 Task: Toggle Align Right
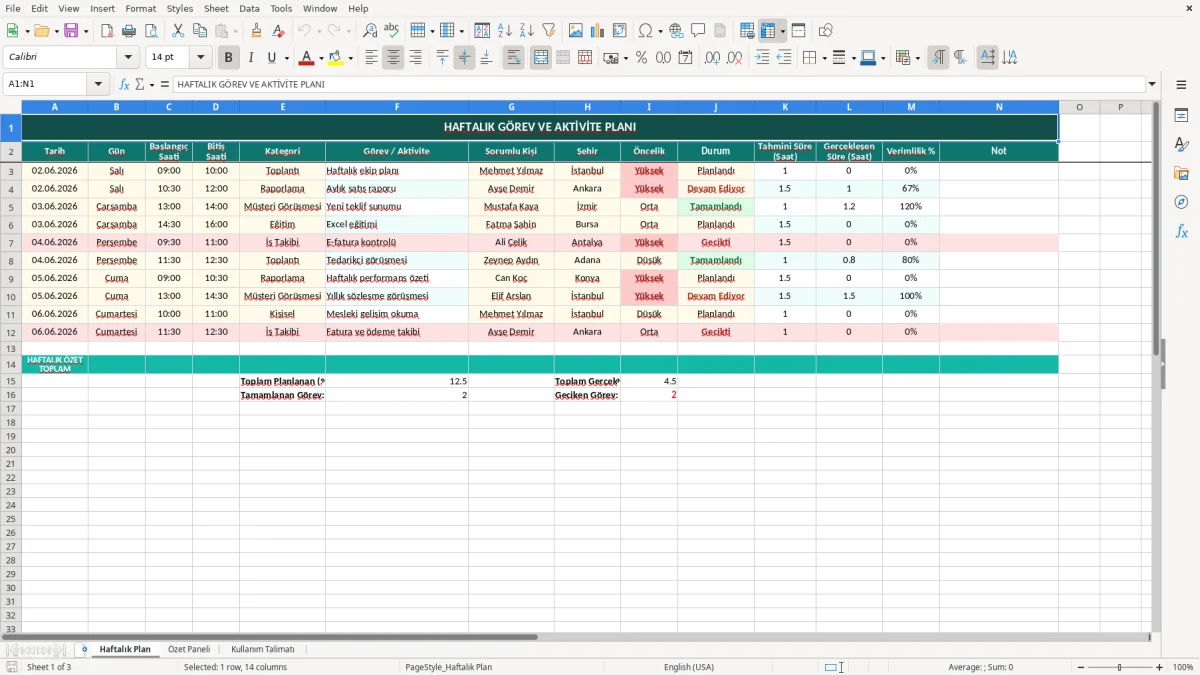[415, 58]
